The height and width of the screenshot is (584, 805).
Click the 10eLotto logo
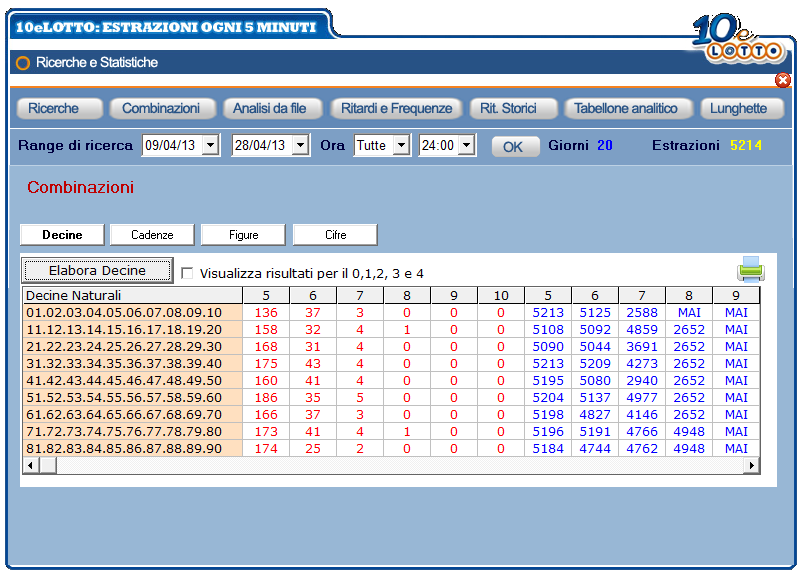[738, 39]
